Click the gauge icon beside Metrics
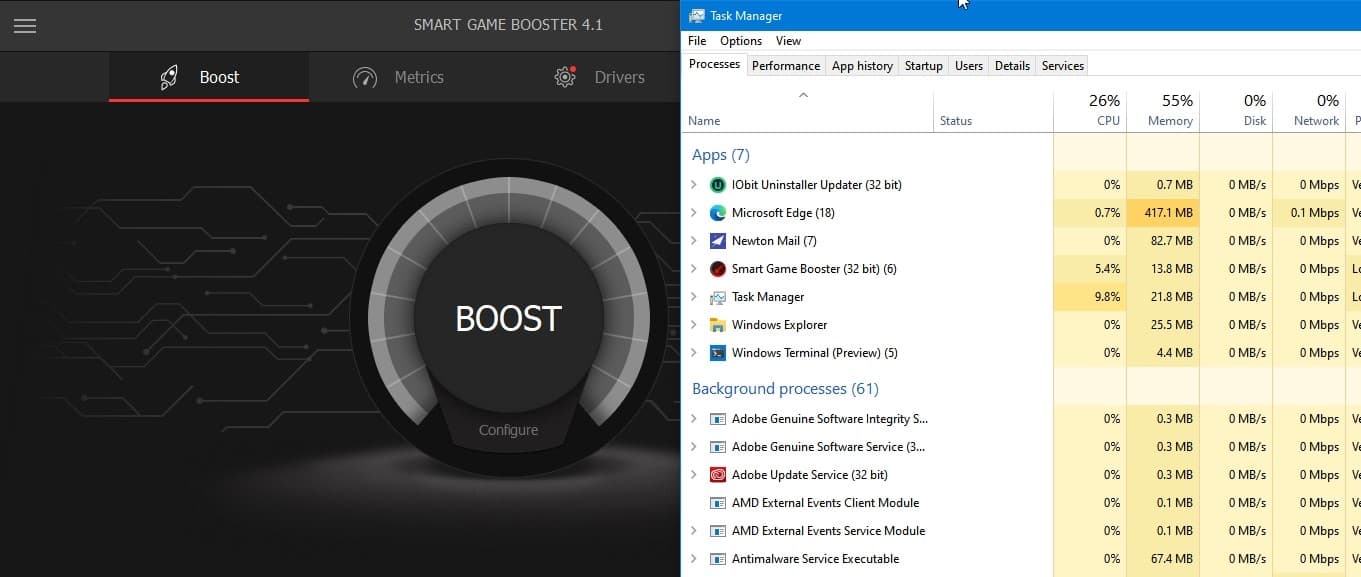1361x577 pixels. (365, 77)
